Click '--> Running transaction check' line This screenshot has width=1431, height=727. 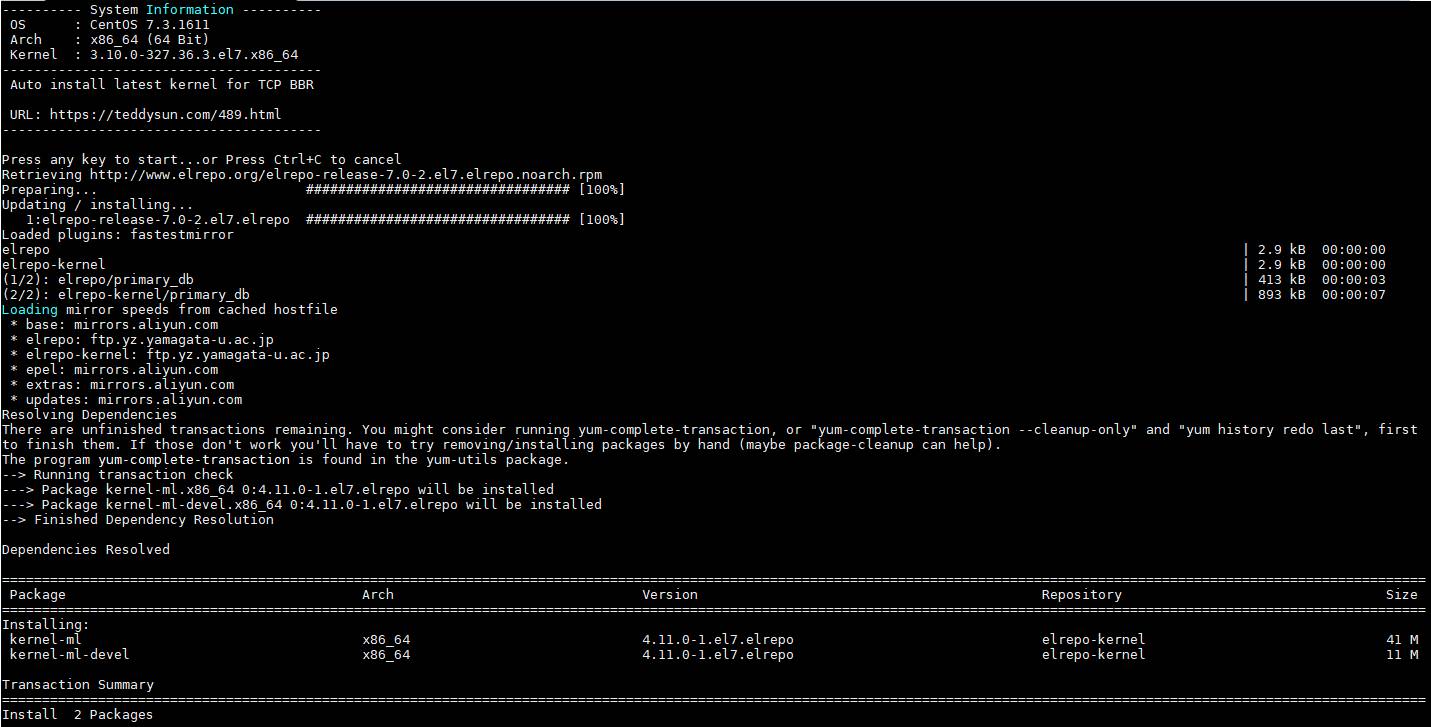pyautogui.click(x=118, y=475)
